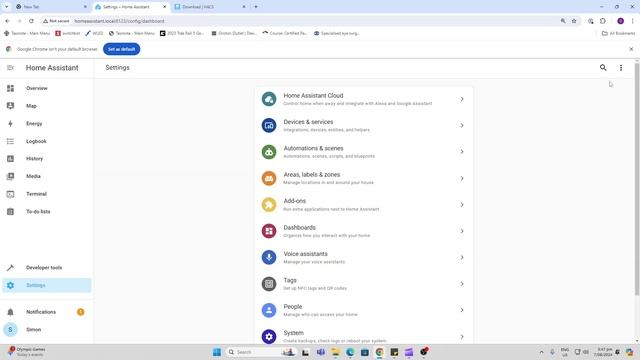Switch to the New Tab browser tab
Image resolution: width=640 pixels, height=360 pixels.
pos(51,7)
